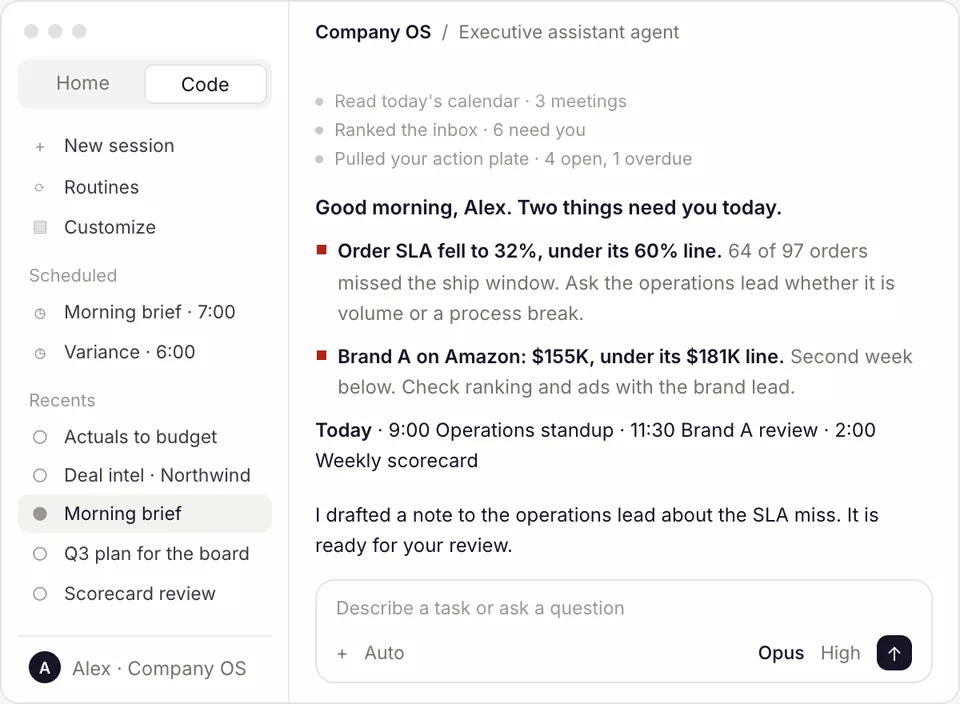The image size is (960, 704).
Task: Click the Good morning, Alex heading
Action: 549,208
